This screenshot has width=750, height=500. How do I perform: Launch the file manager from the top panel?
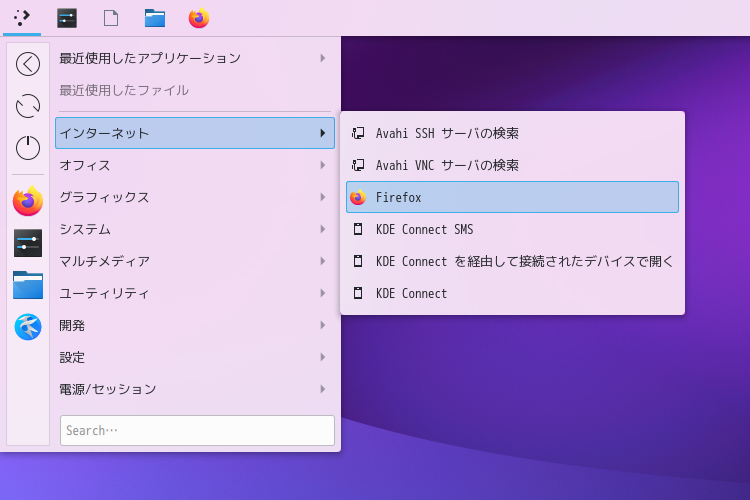coord(155,18)
